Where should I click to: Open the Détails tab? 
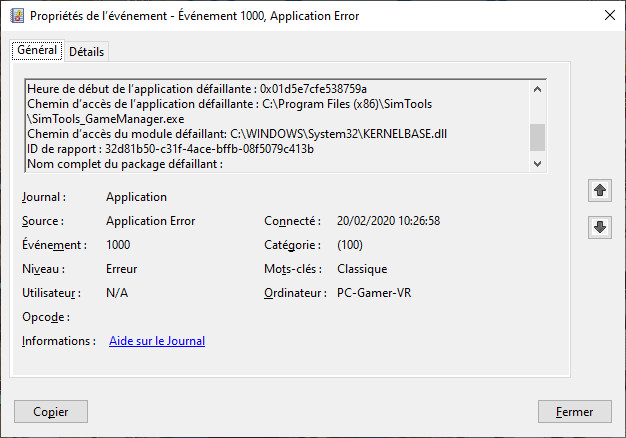87,52
